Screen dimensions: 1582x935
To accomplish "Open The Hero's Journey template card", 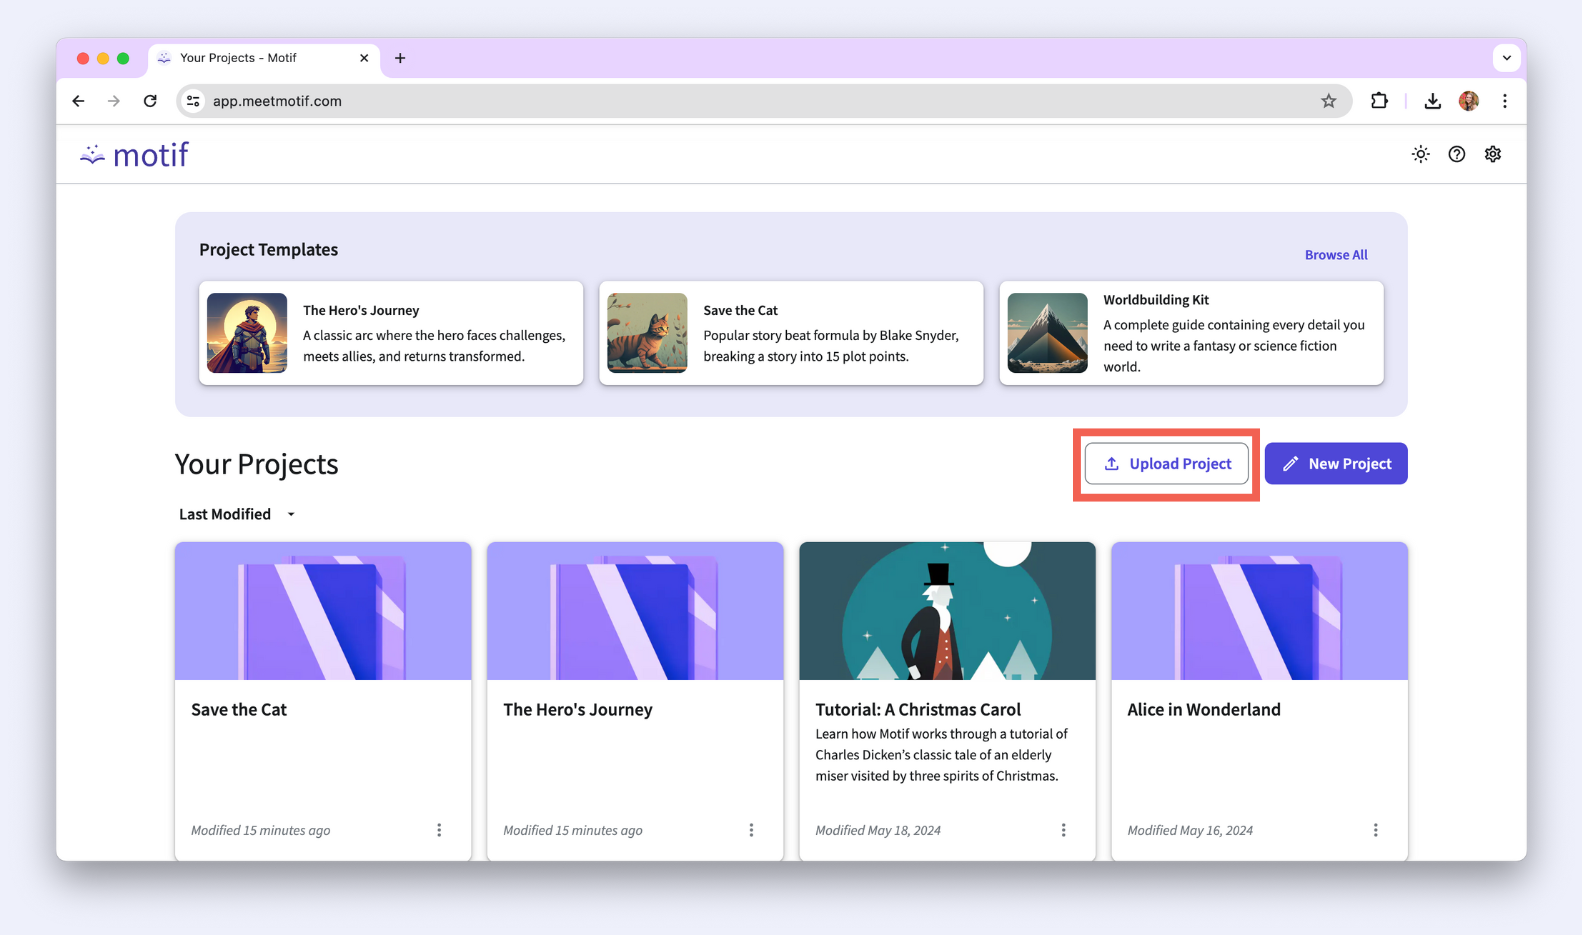I will pos(391,333).
